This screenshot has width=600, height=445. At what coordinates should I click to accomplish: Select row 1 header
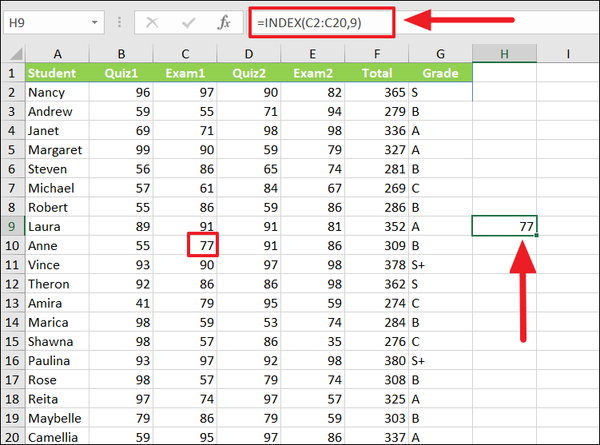pos(12,73)
